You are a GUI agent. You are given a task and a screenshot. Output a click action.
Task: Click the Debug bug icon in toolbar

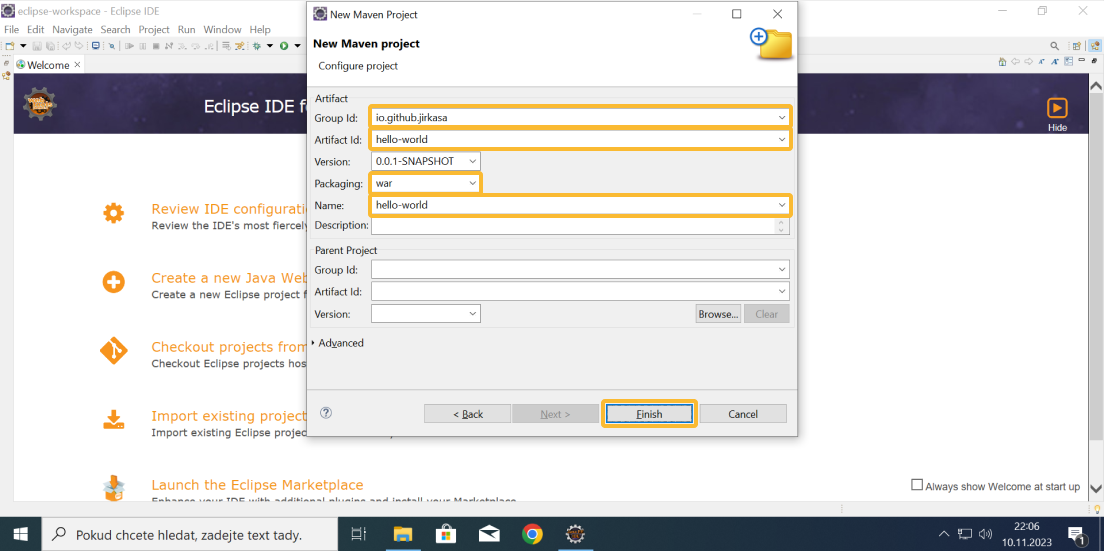click(256, 46)
